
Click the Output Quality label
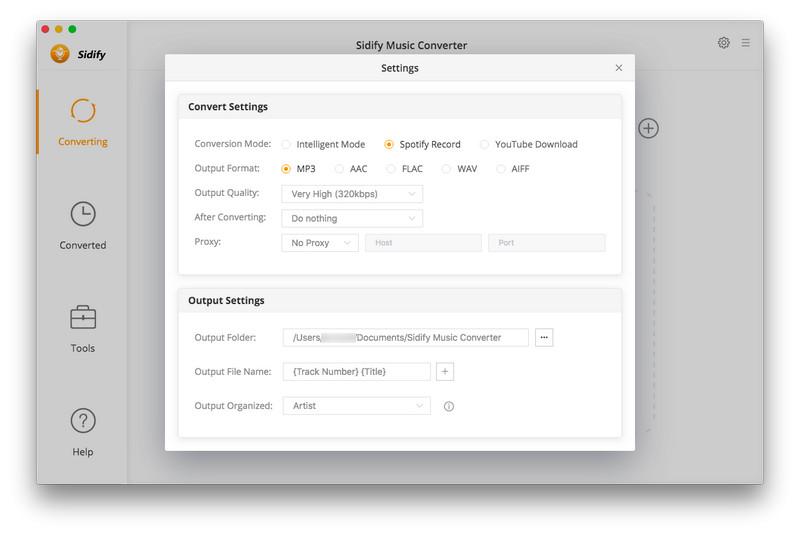pos(227,193)
